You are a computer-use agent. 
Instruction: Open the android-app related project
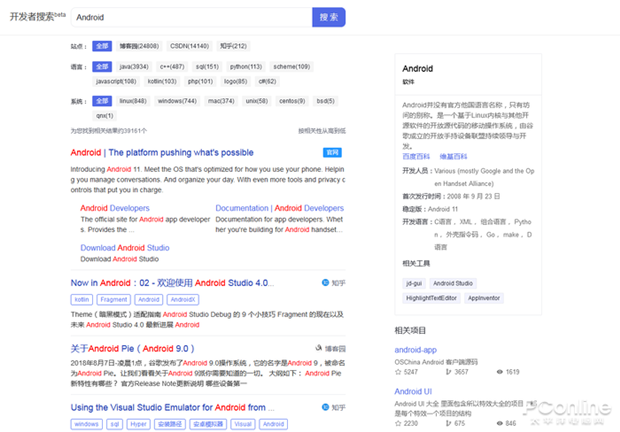click(x=416, y=350)
